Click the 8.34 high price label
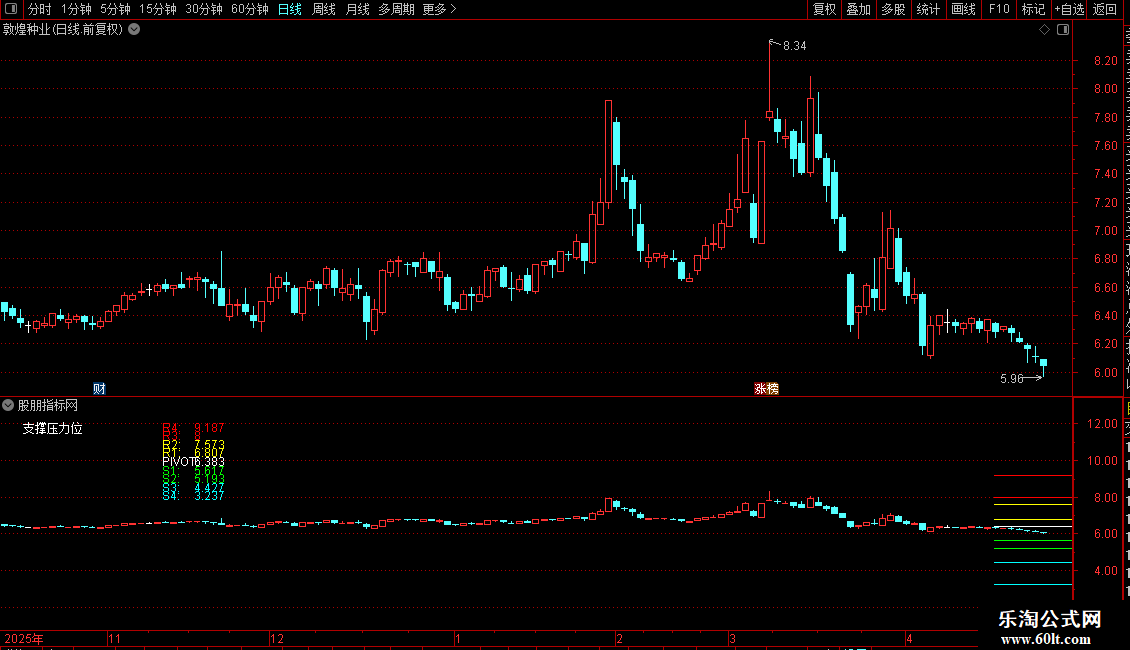The height and width of the screenshot is (650, 1130). click(794, 46)
